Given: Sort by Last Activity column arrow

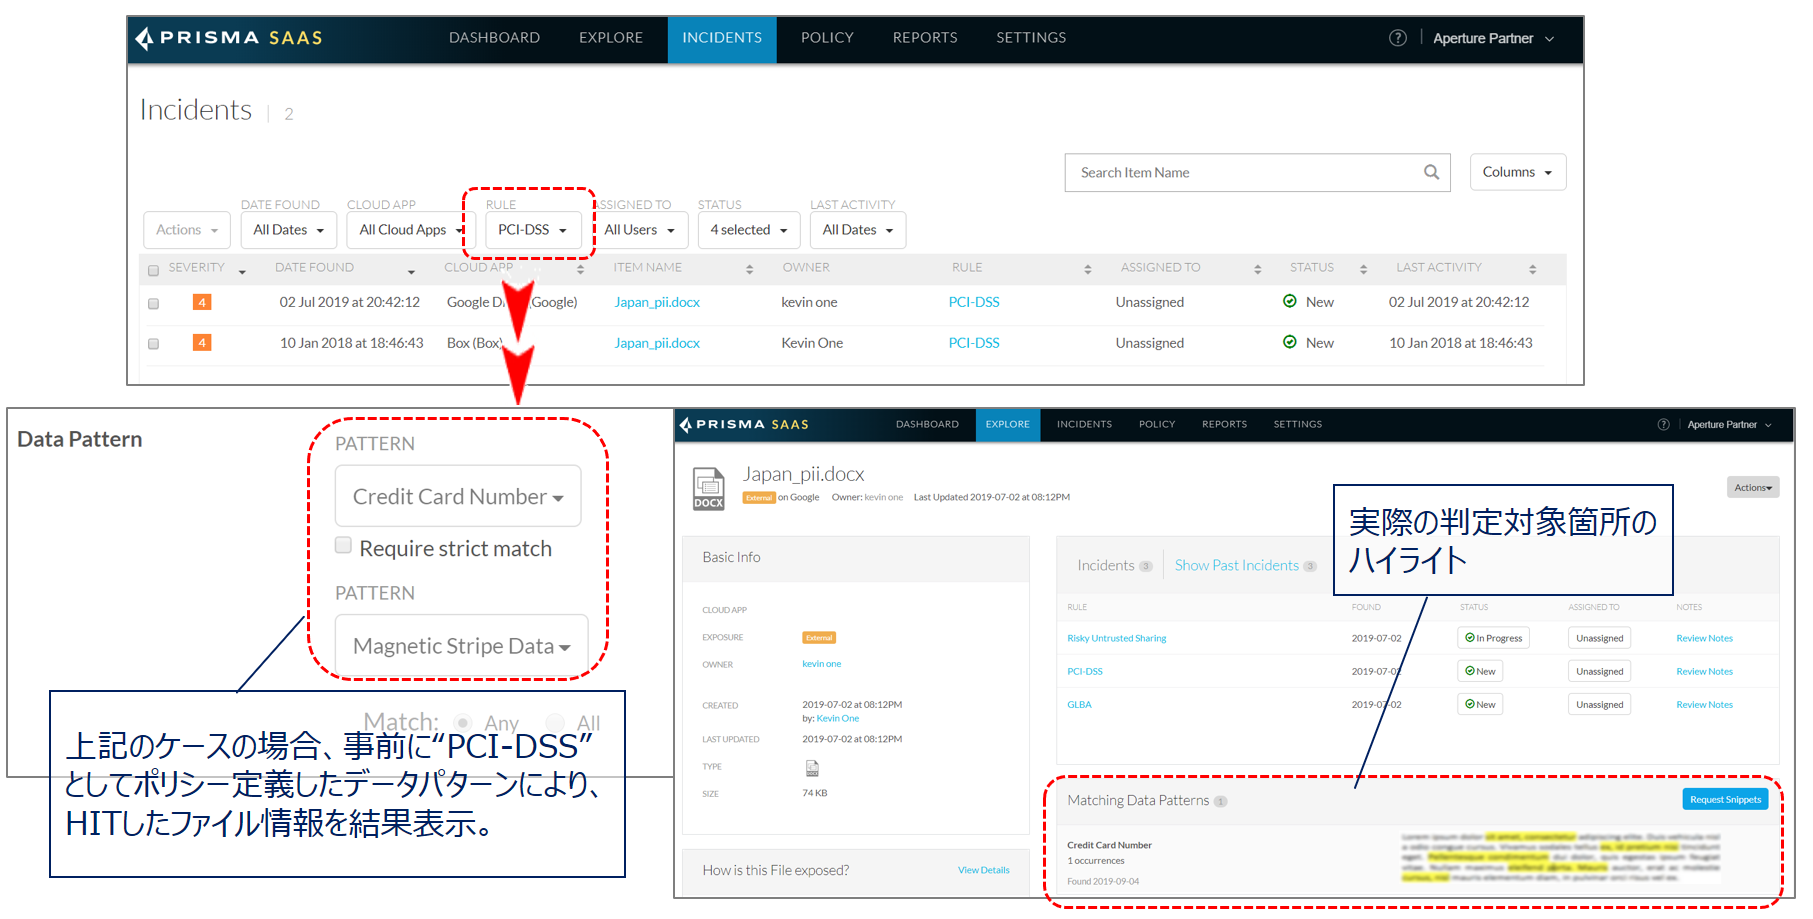Looking at the screenshot, I should pos(1532,269).
